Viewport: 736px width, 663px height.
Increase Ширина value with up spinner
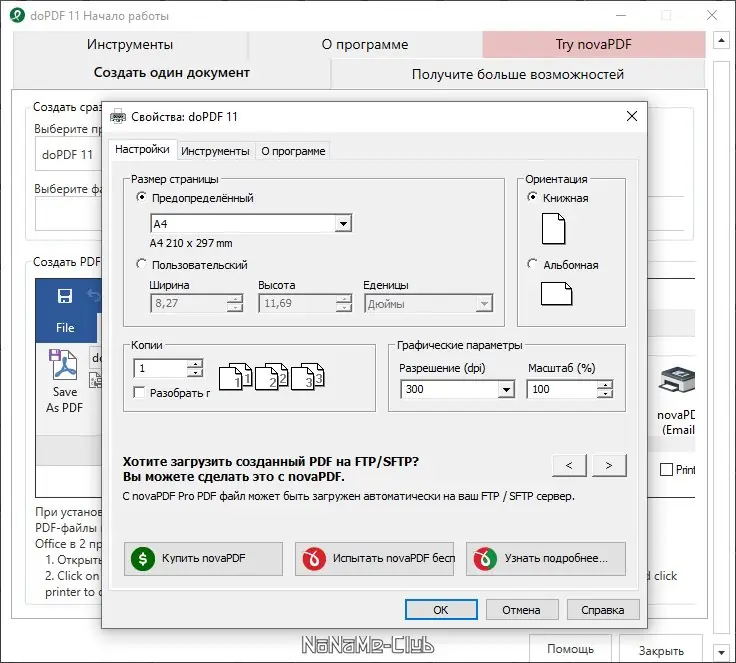click(235, 299)
